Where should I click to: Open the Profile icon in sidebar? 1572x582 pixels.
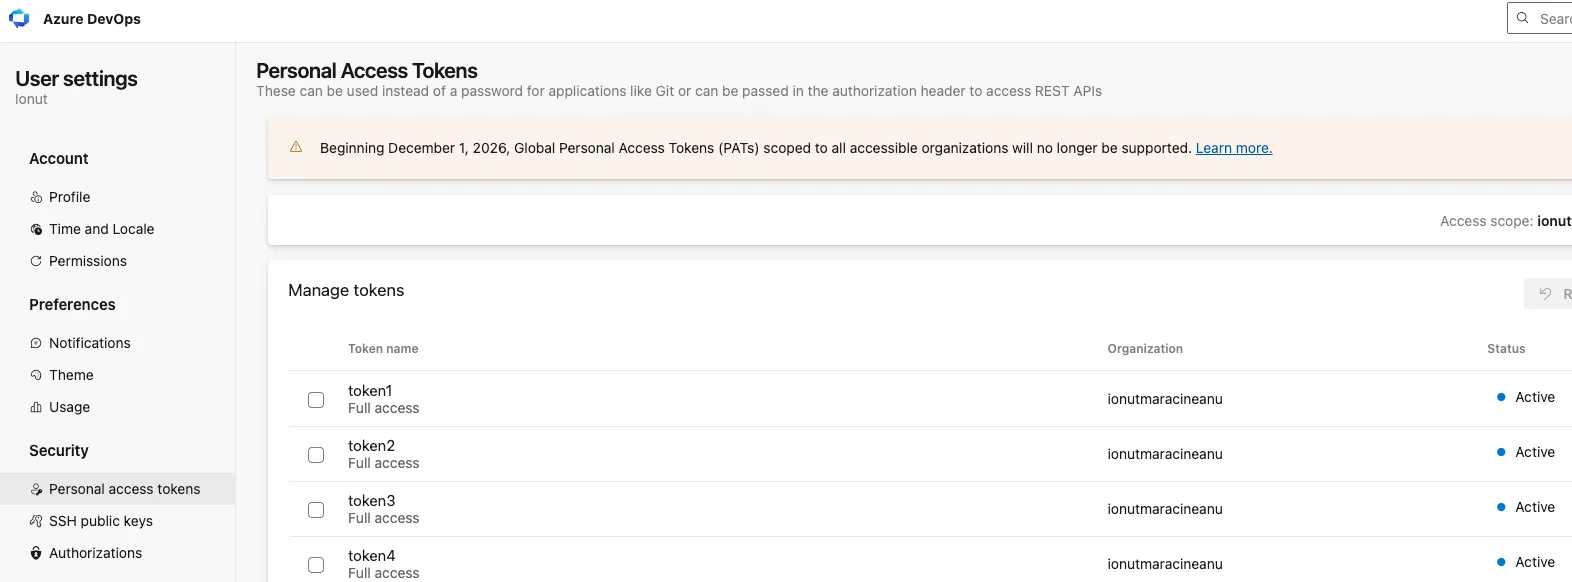click(36, 197)
